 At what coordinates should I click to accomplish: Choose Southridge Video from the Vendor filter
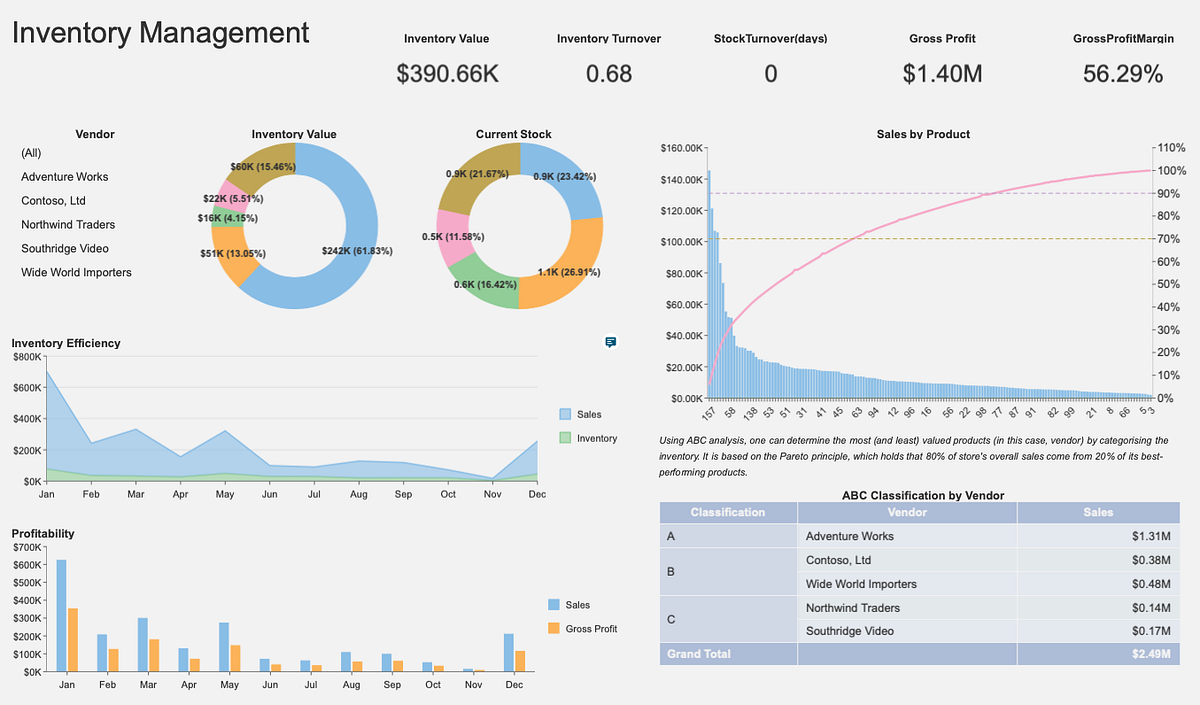64,248
